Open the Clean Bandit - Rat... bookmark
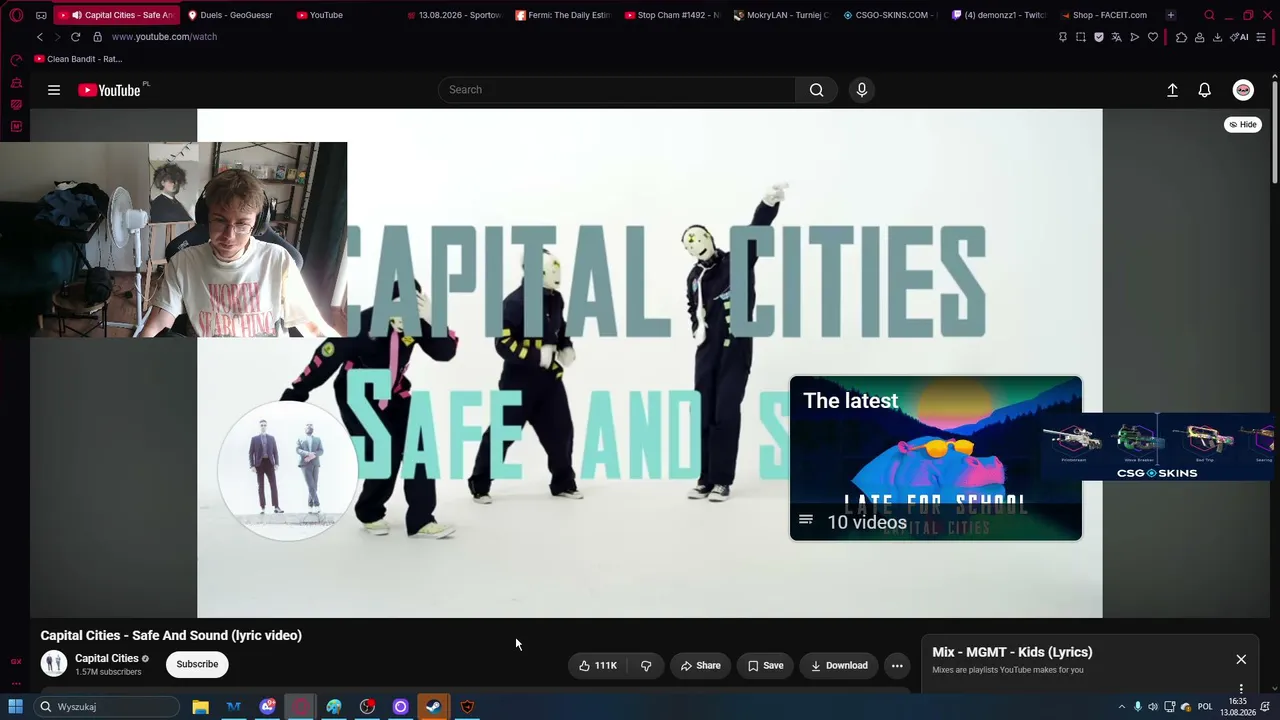Viewport: 1280px width, 720px height. [x=78, y=59]
